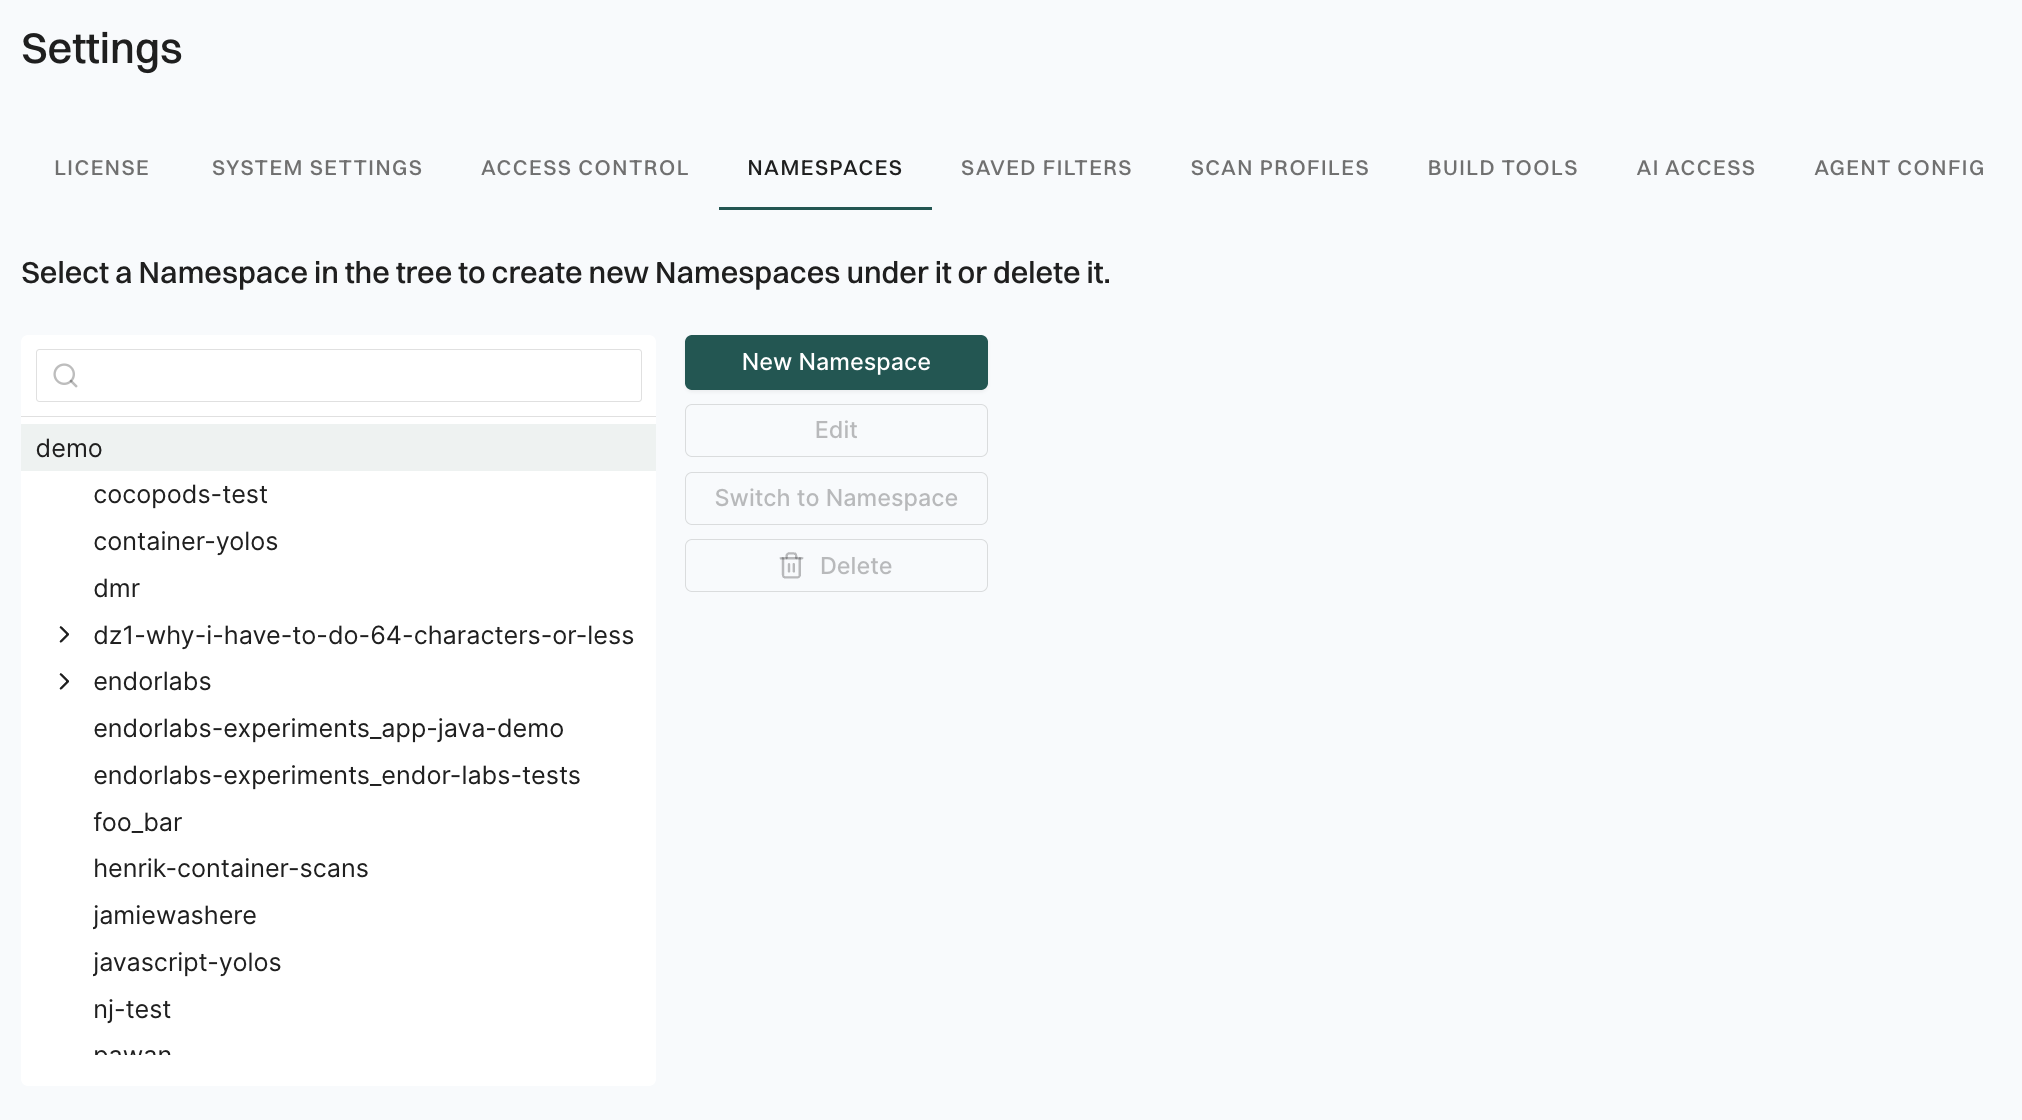Click the Switch to Namespace button
The height and width of the screenshot is (1120, 2022).
(835, 498)
